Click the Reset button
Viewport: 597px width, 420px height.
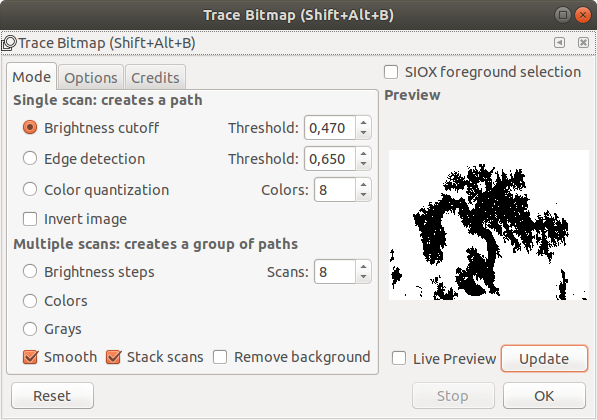coord(52,396)
